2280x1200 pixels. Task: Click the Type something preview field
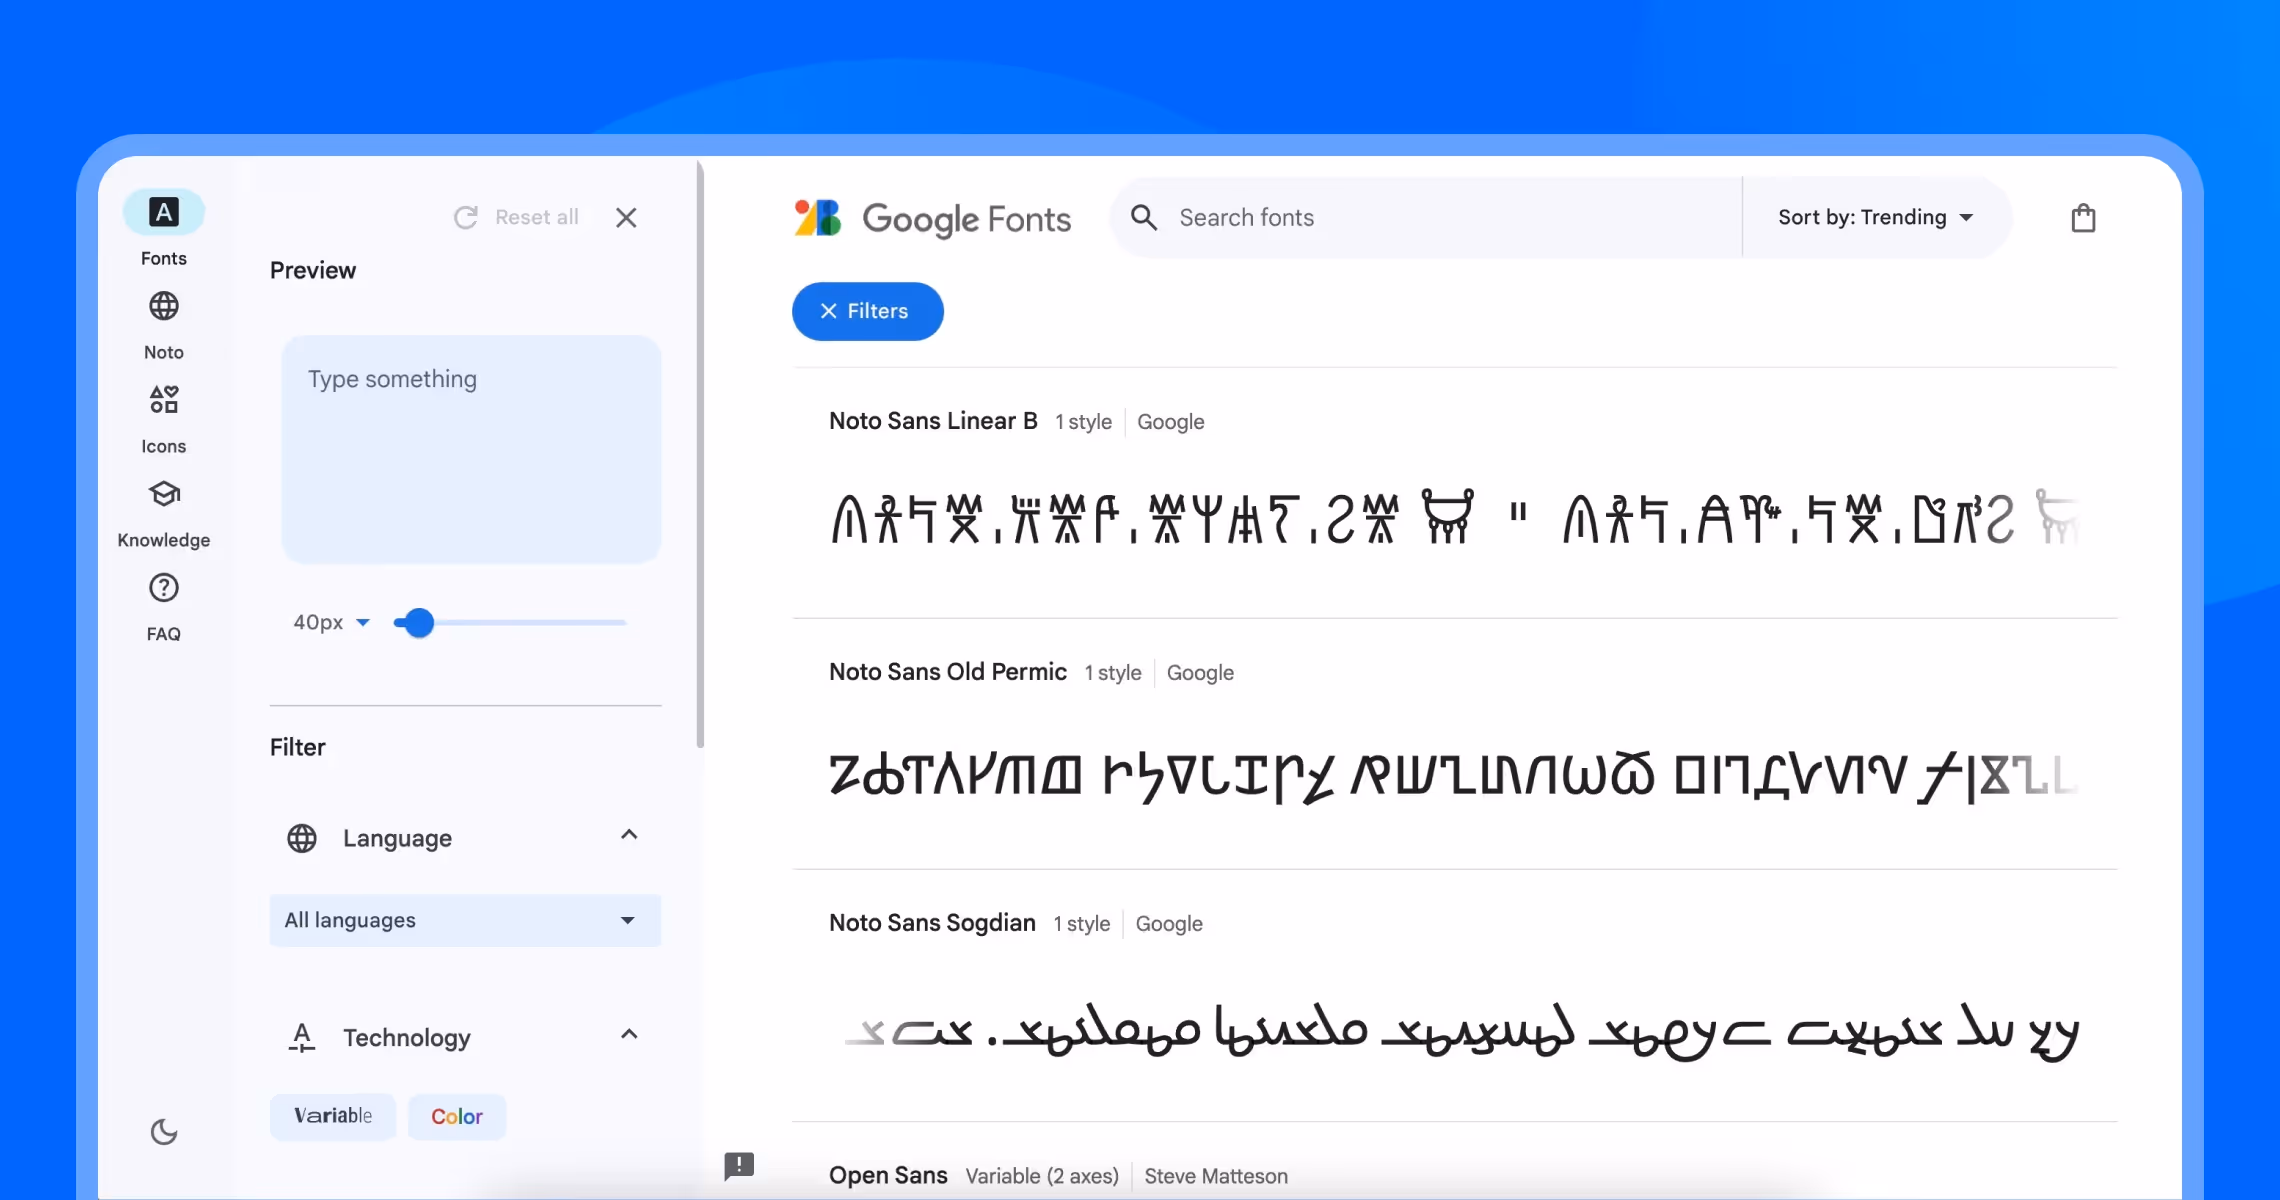[471, 449]
